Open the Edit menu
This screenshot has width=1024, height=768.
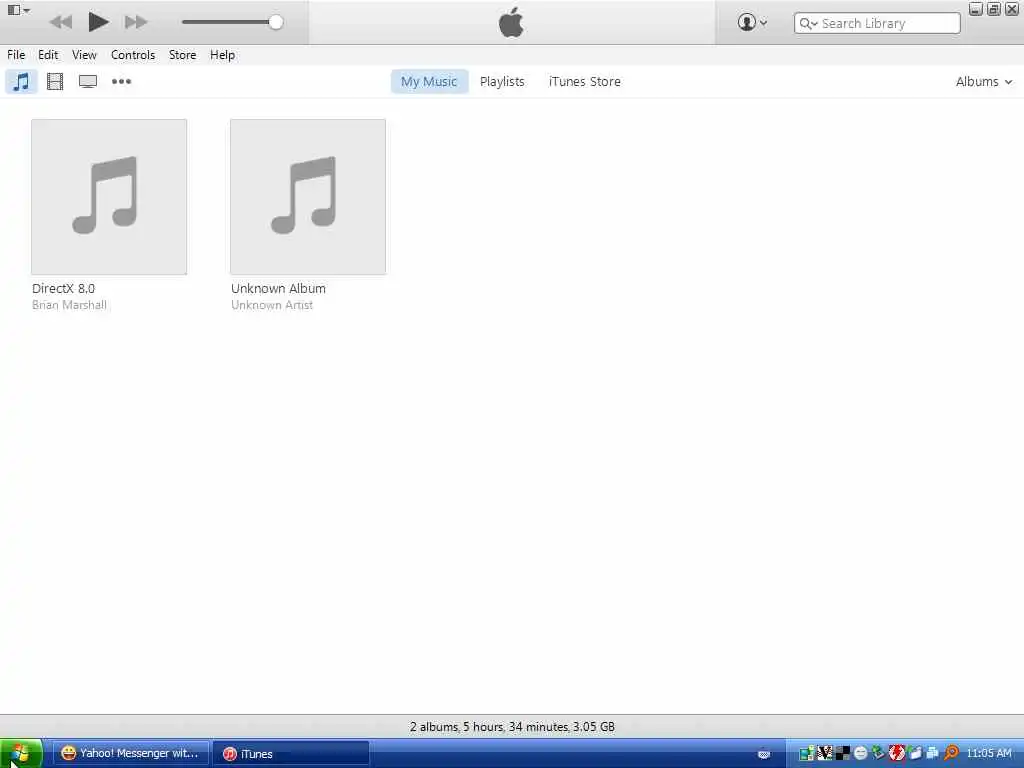pos(48,55)
